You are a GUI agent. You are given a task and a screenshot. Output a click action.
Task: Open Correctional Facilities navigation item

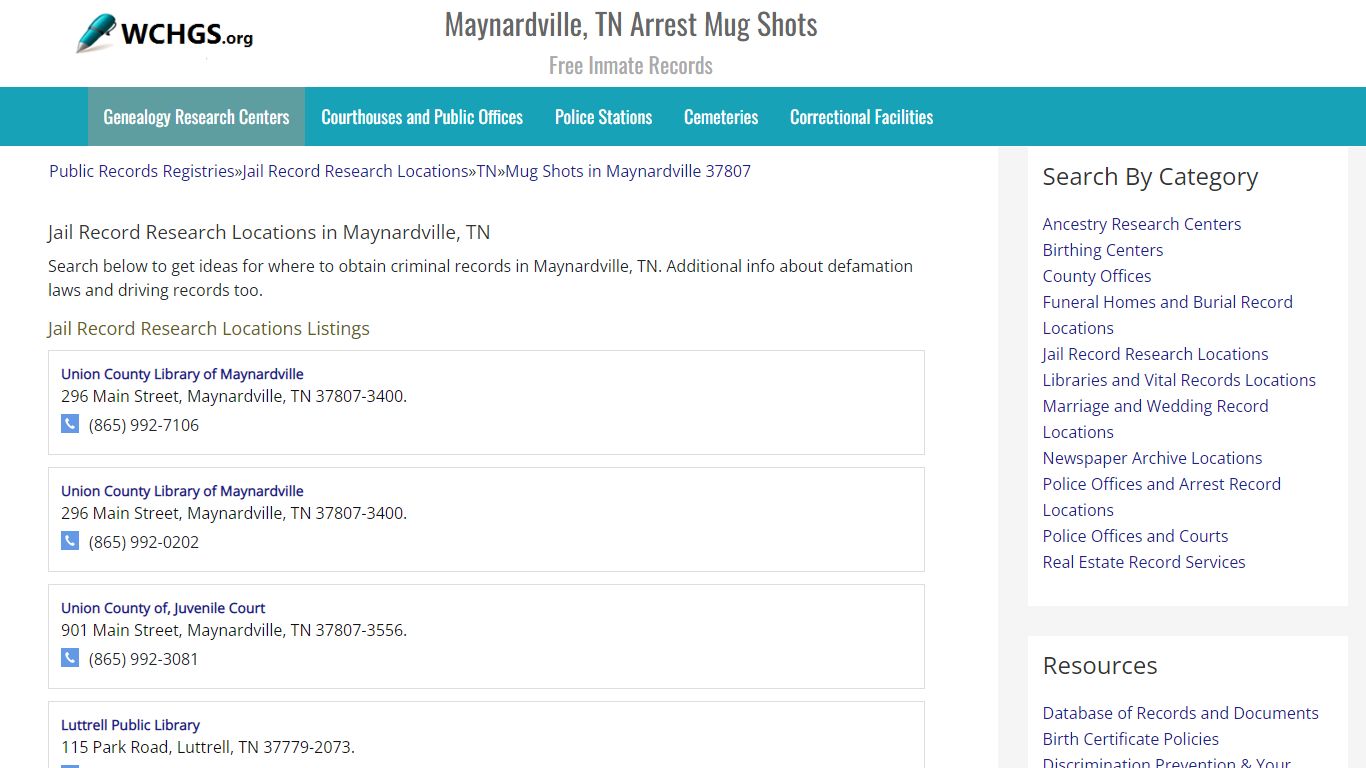tap(861, 117)
